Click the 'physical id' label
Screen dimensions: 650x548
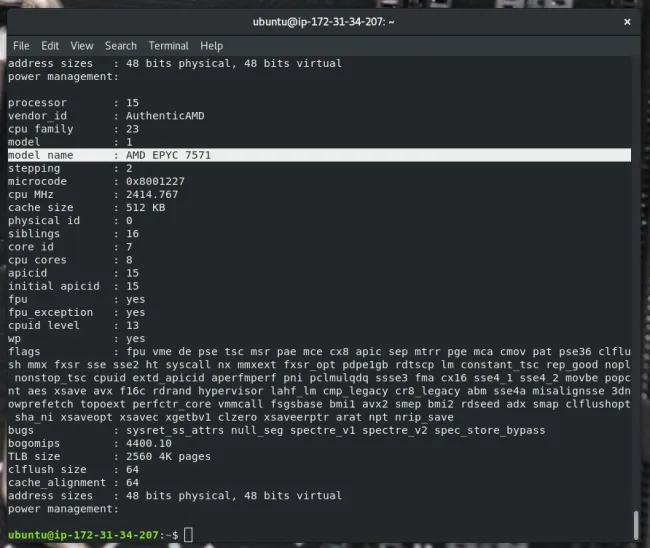[x=44, y=221]
